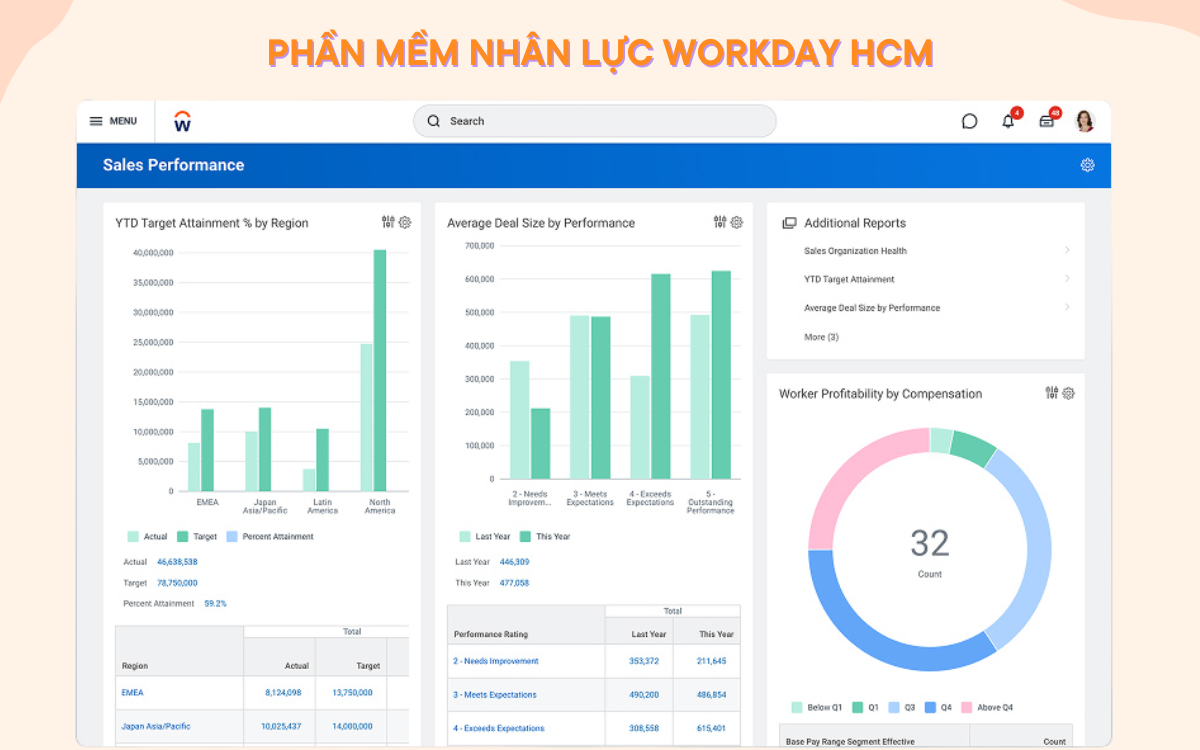The width and height of the screenshot is (1200, 750).
Task: Click the Additional Reports icon
Action: pos(789,223)
